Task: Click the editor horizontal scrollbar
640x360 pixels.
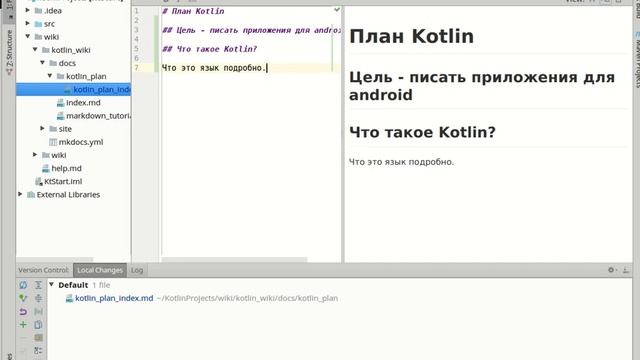Action: [234, 260]
